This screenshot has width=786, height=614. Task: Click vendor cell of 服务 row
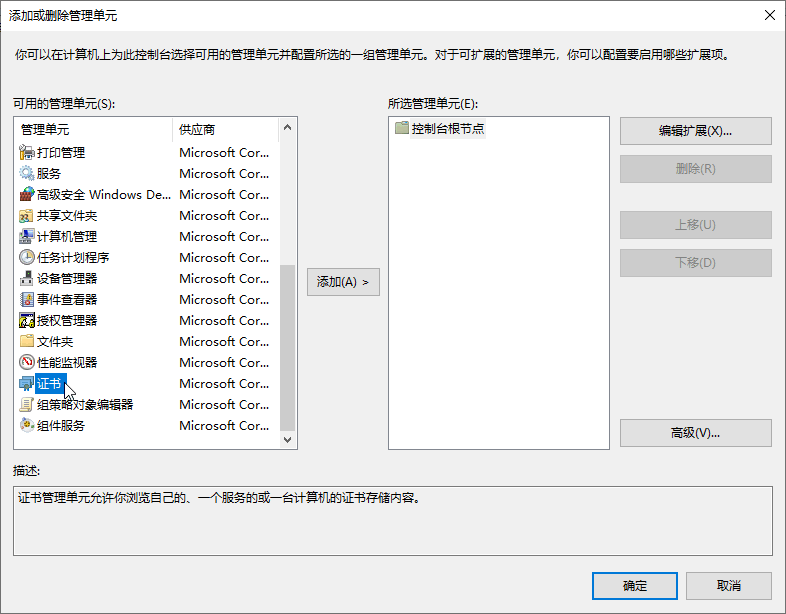[224, 173]
